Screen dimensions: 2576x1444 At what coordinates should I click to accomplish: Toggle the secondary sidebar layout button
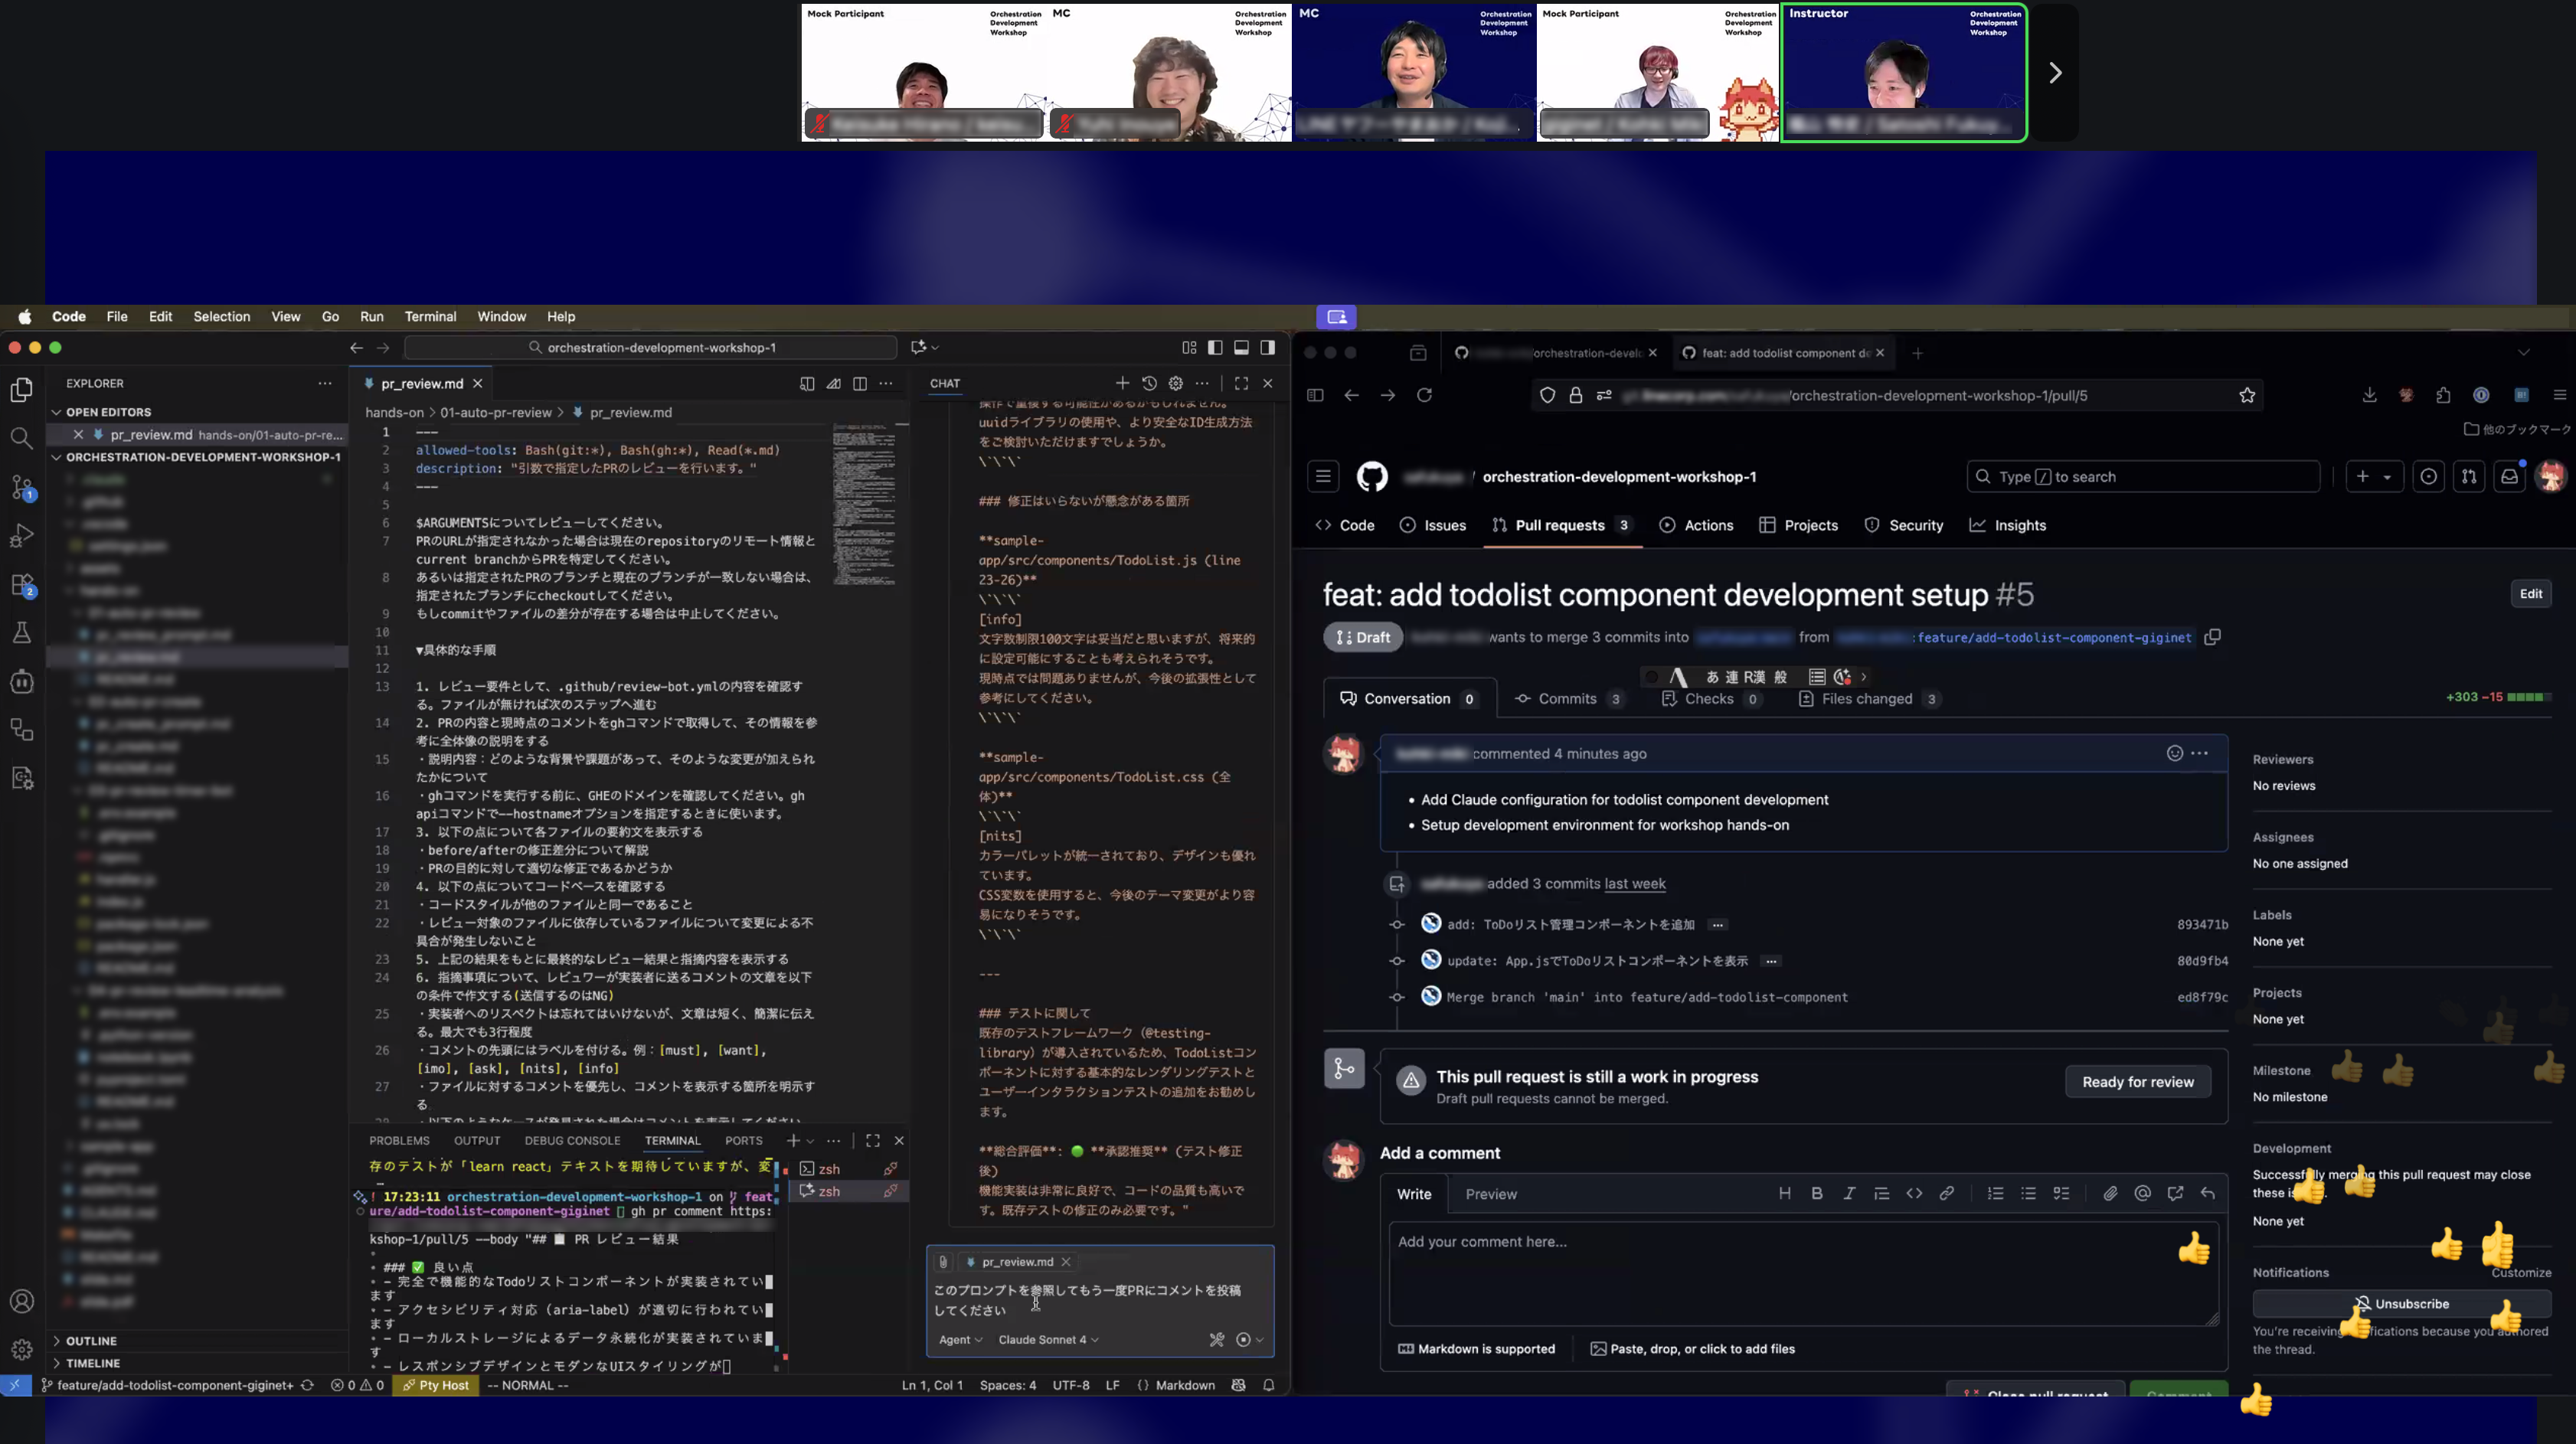(1267, 347)
